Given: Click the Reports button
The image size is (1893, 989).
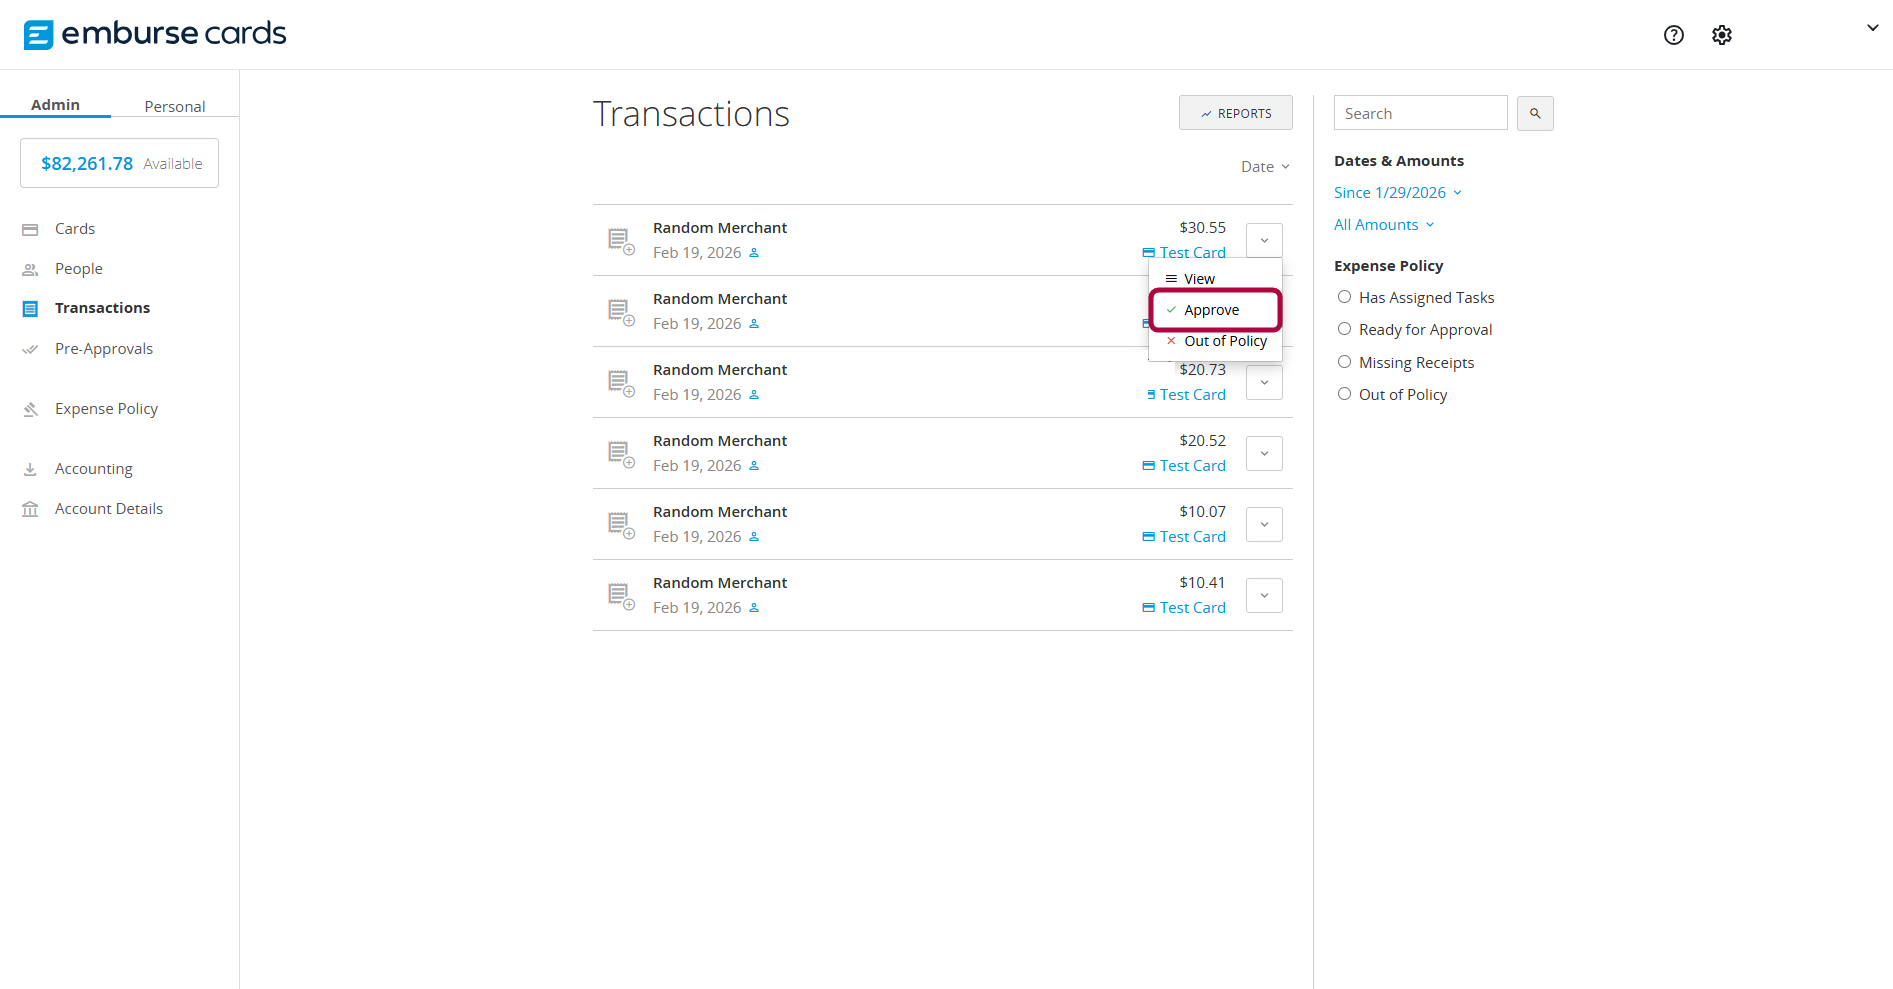Looking at the screenshot, I should tap(1235, 113).
